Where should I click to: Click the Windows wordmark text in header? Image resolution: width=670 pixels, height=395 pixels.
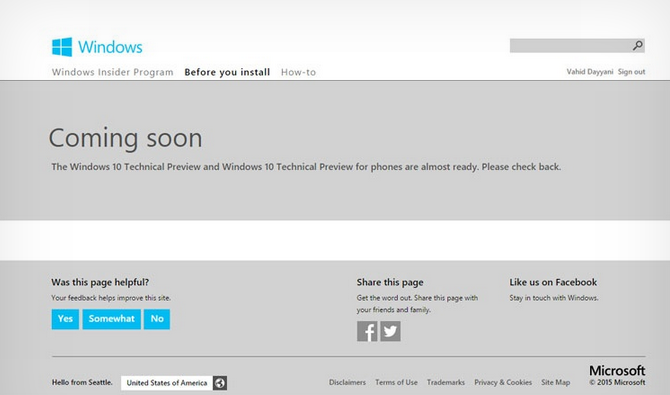point(110,47)
